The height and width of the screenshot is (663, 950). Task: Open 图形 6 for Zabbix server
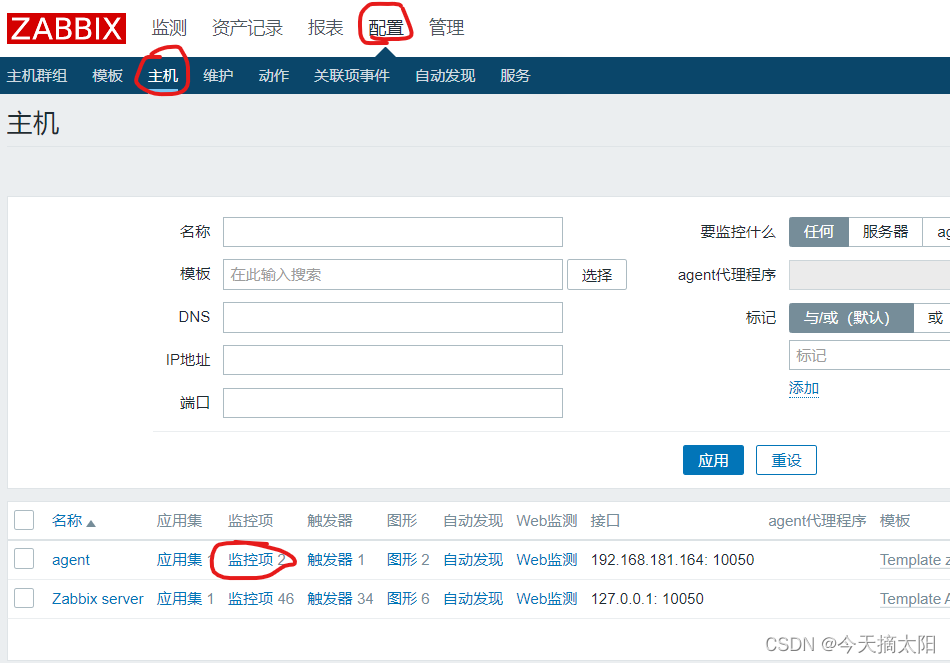(402, 599)
